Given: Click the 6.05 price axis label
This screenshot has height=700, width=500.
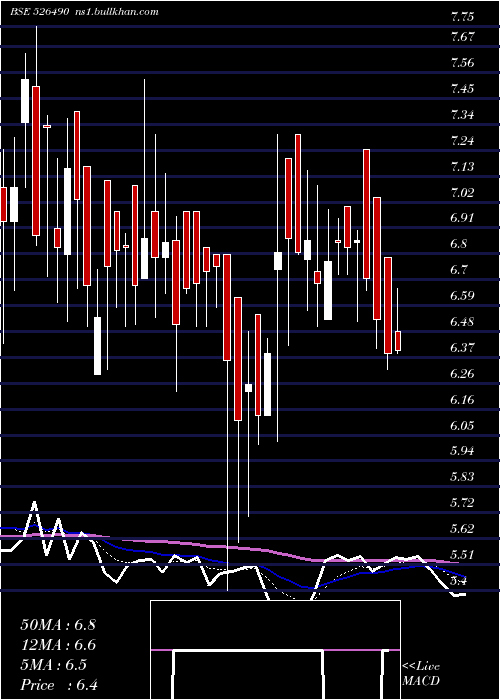Looking at the screenshot, I should pyautogui.click(x=462, y=425).
